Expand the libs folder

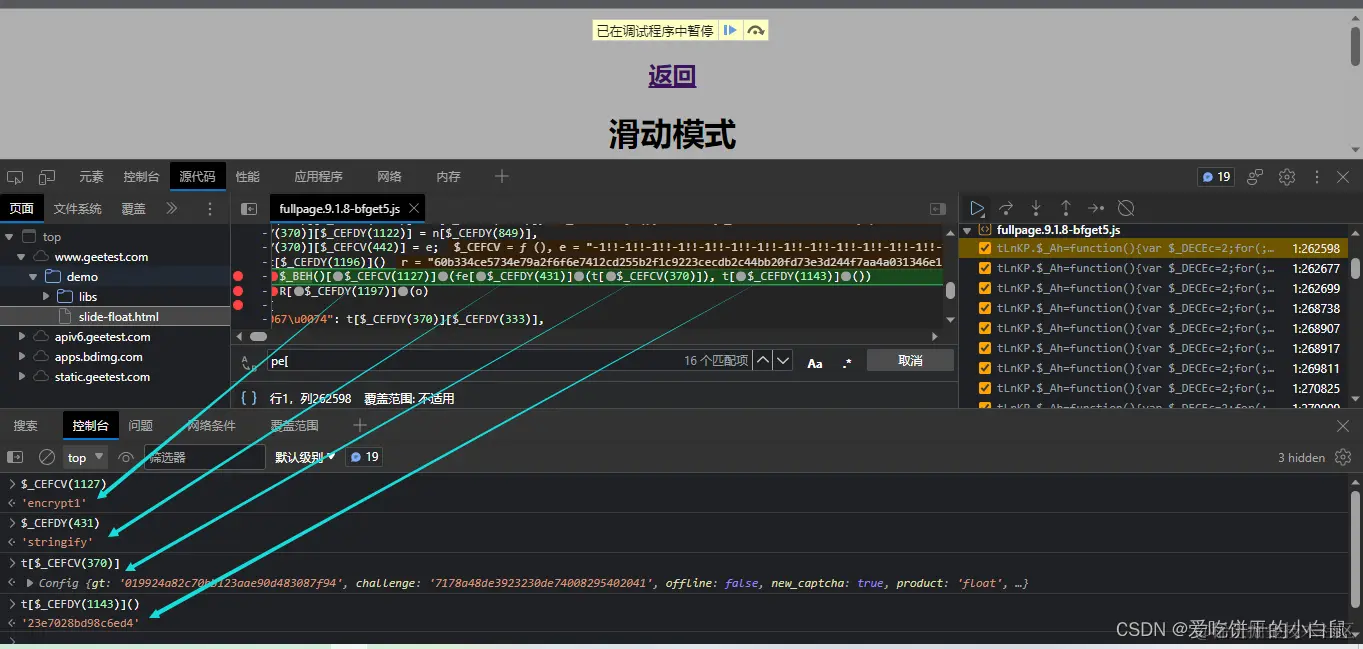point(46,297)
